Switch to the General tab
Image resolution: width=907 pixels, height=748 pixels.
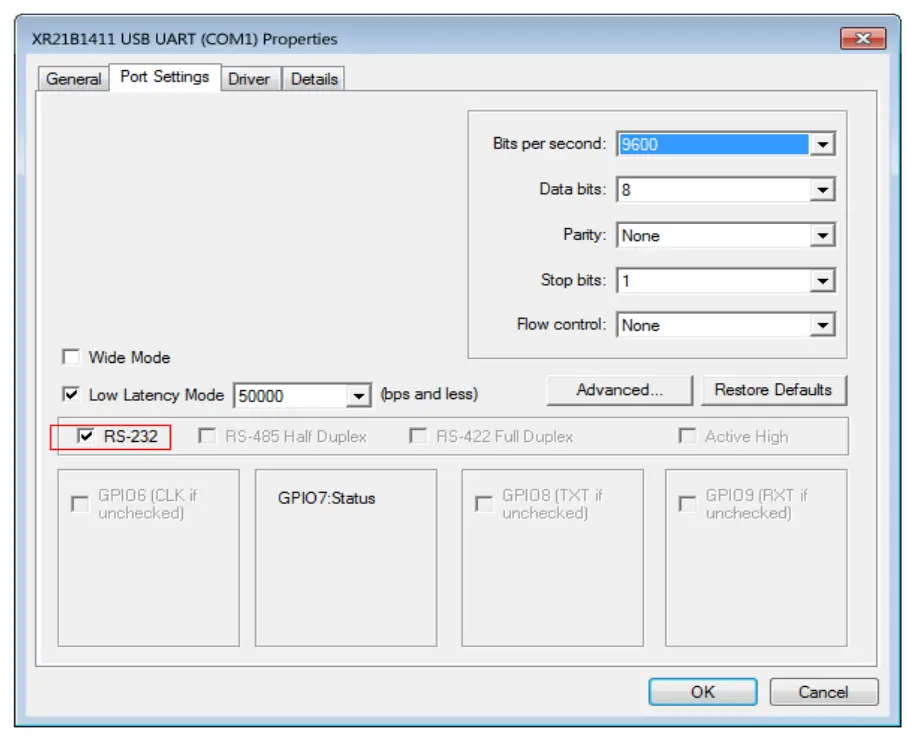72,78
